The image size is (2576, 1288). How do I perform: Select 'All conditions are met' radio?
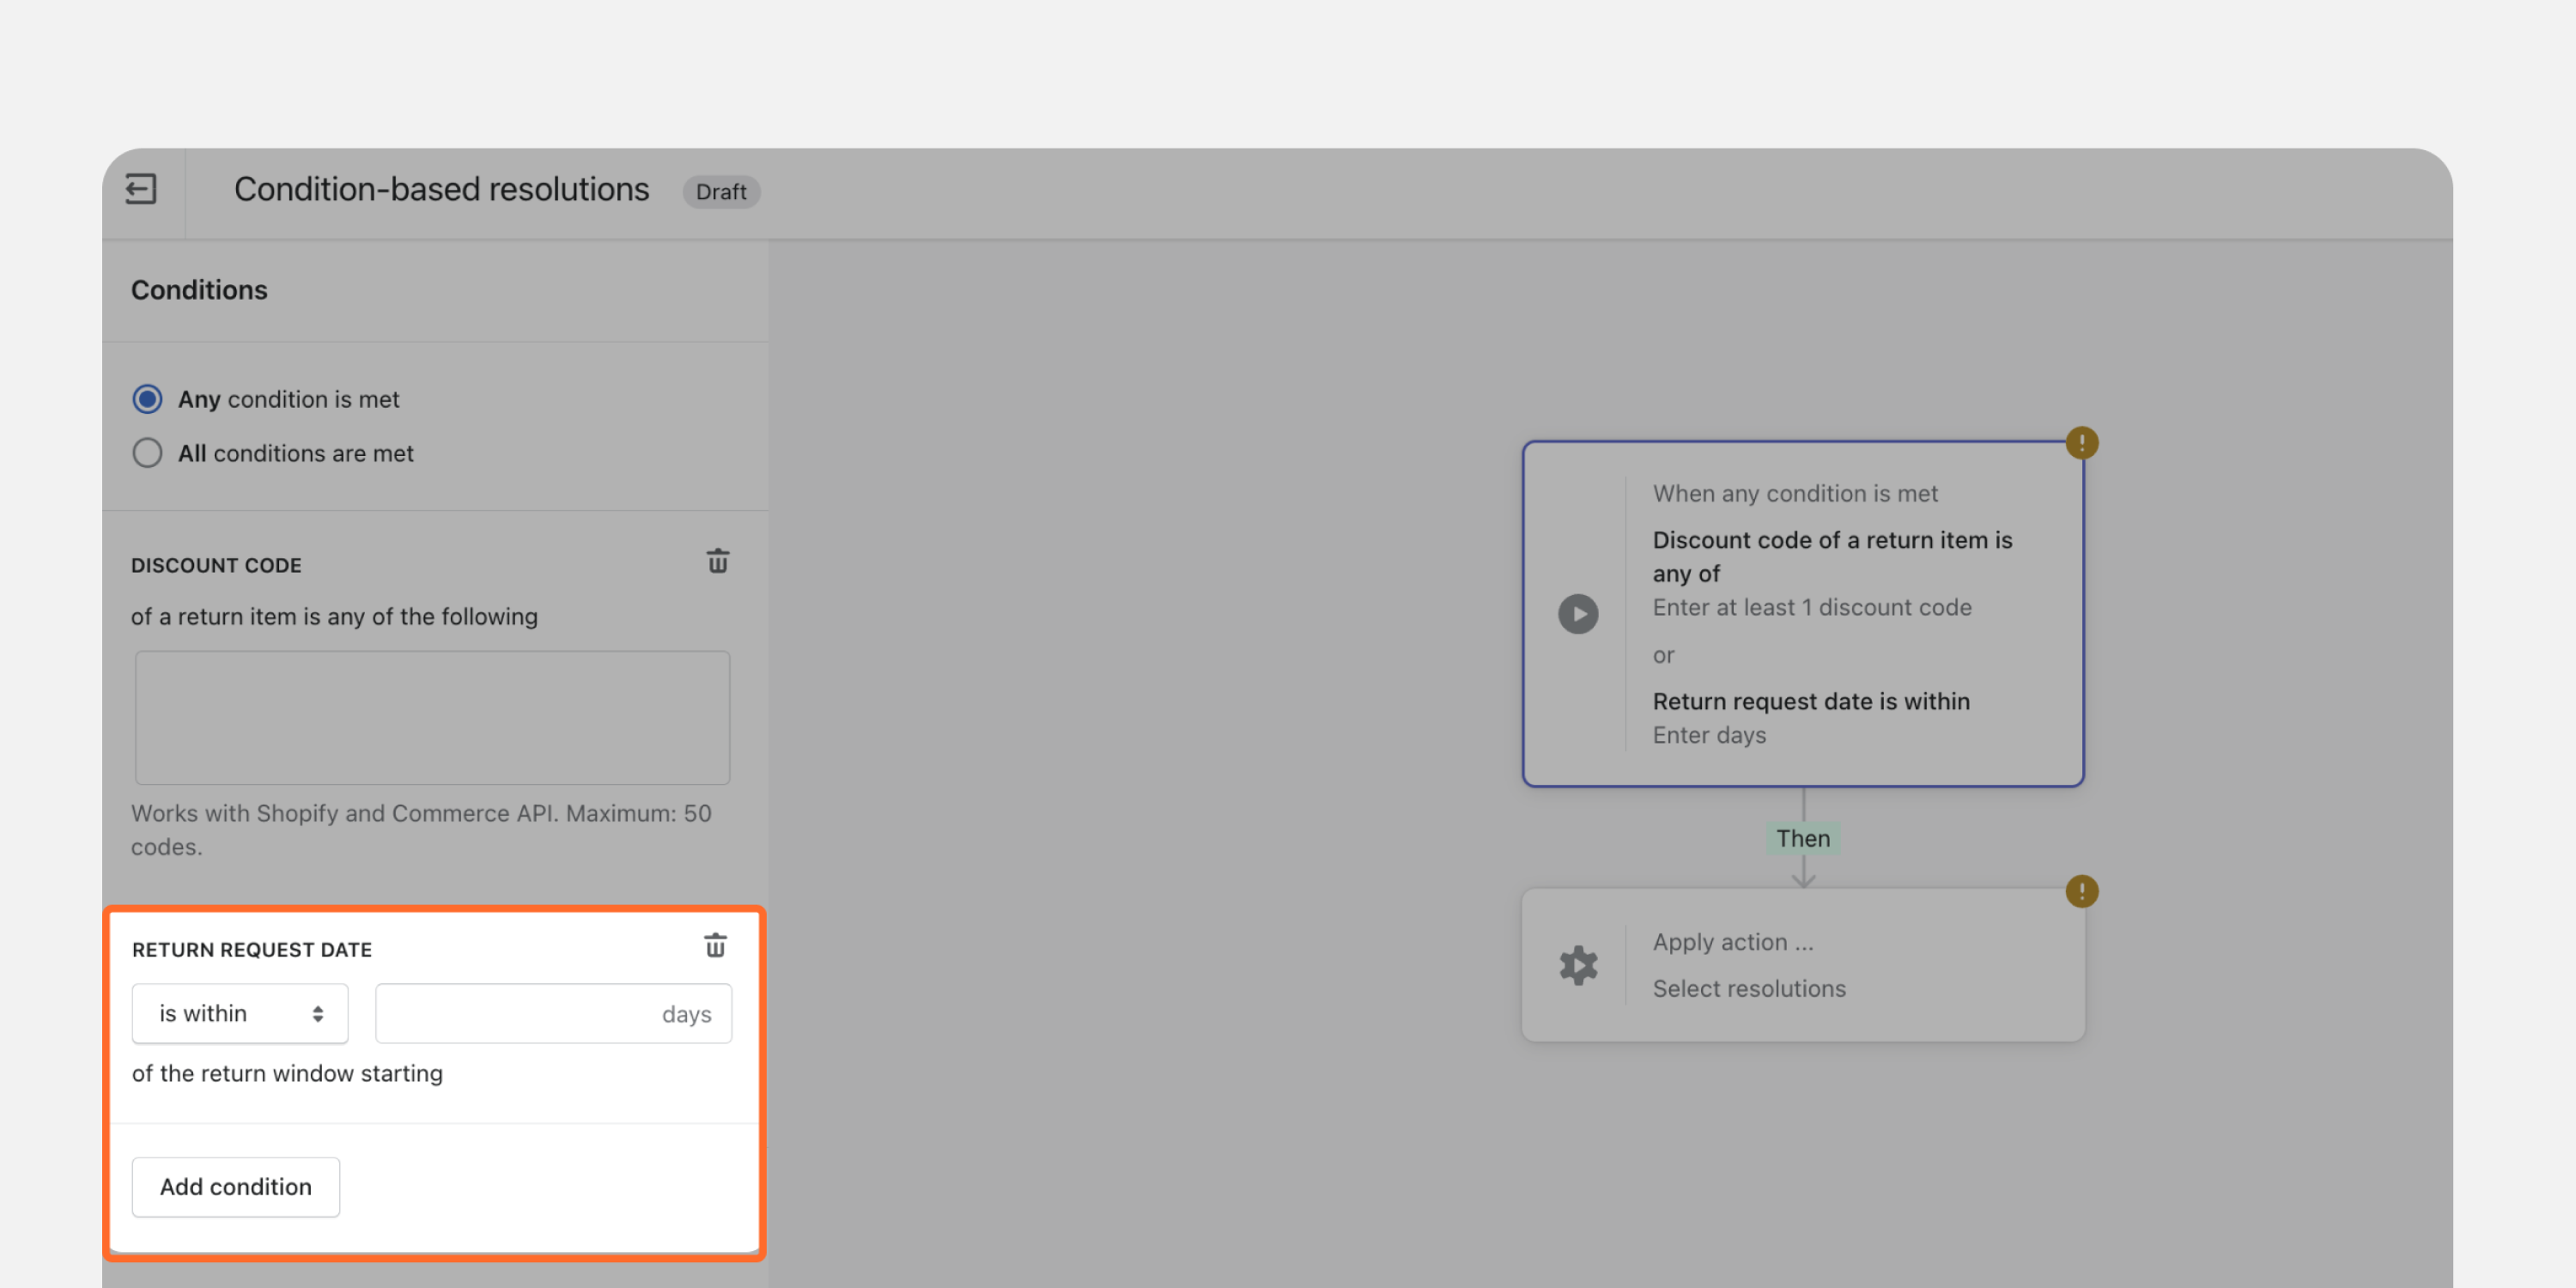pyautogui.click(x=147, y=453)
